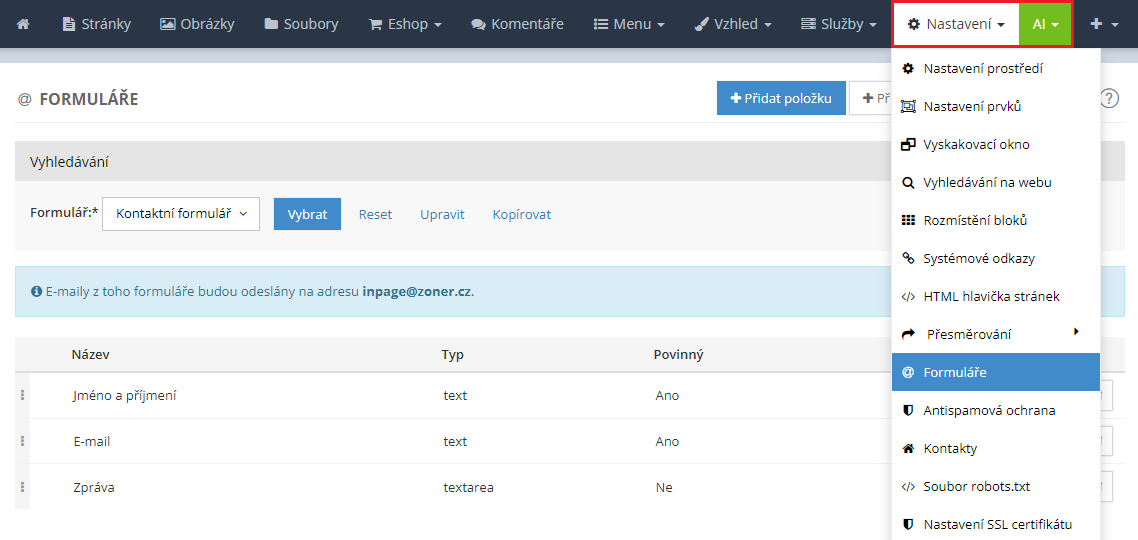Image resolution: width=1138 pixels, height=540 pixels.
Task: Open Vyskakovací okno from settings menu
Action: click(x=975, y=144)
